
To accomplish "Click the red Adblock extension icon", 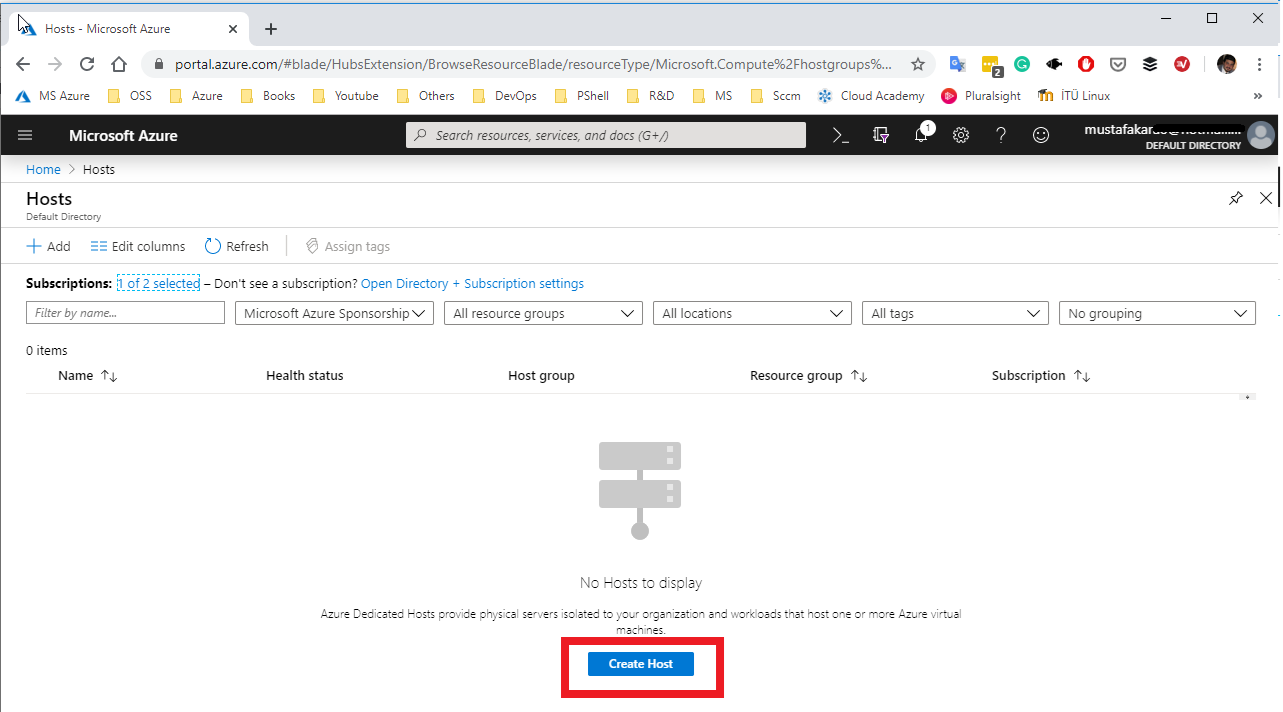I will (x=1086, y=64).
